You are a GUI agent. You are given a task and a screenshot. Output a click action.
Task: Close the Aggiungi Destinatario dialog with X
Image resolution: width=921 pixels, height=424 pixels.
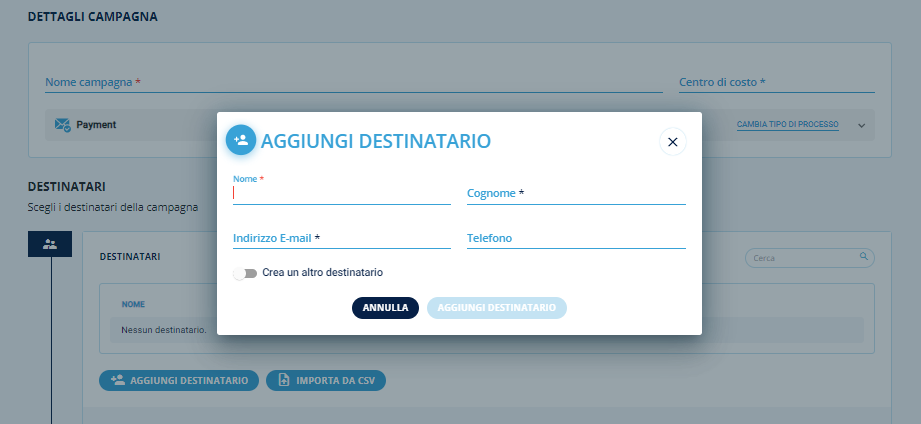pyautogui.click(x=672, y=142)
